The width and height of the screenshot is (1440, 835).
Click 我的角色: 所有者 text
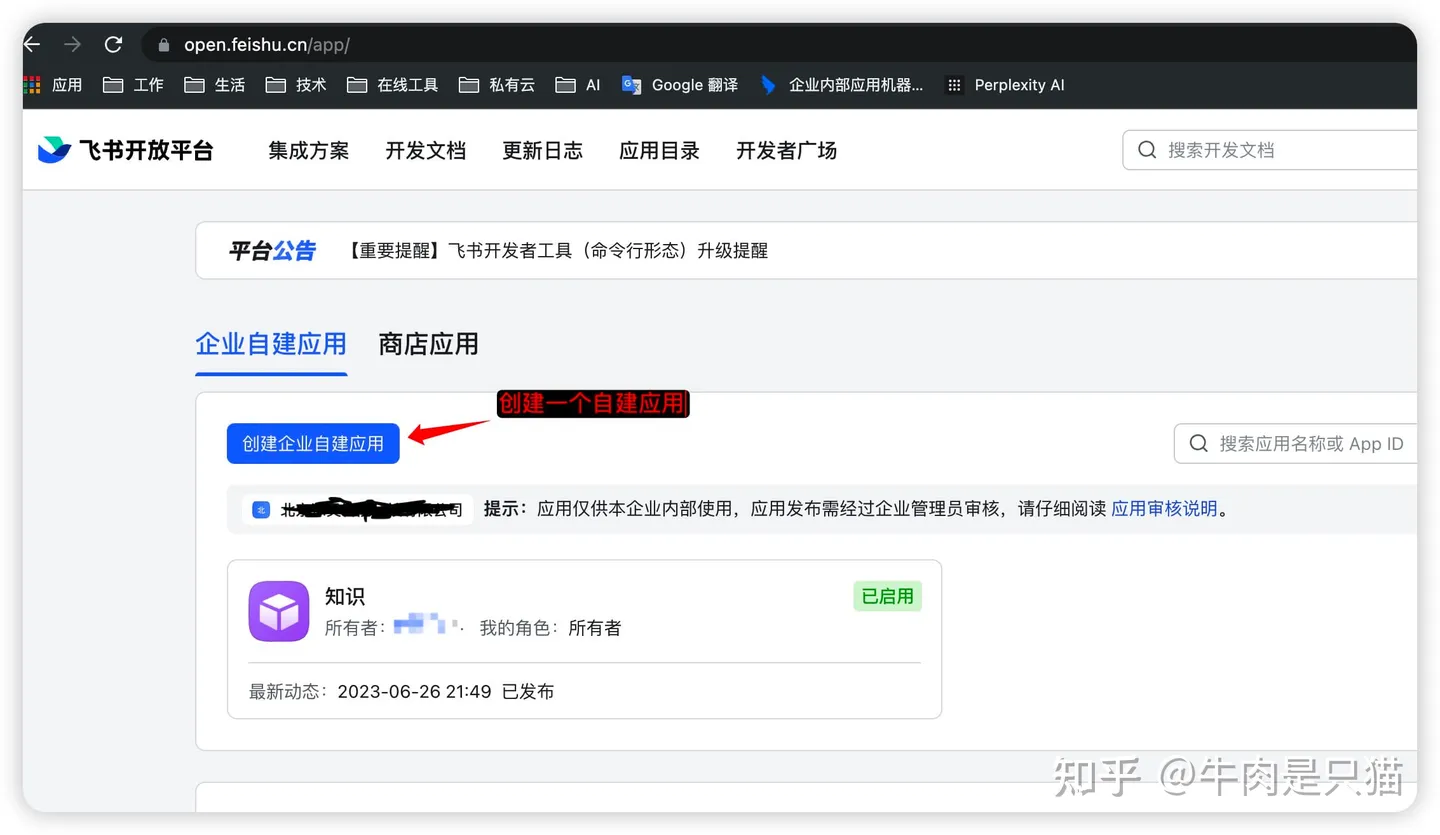pos(550,628)
